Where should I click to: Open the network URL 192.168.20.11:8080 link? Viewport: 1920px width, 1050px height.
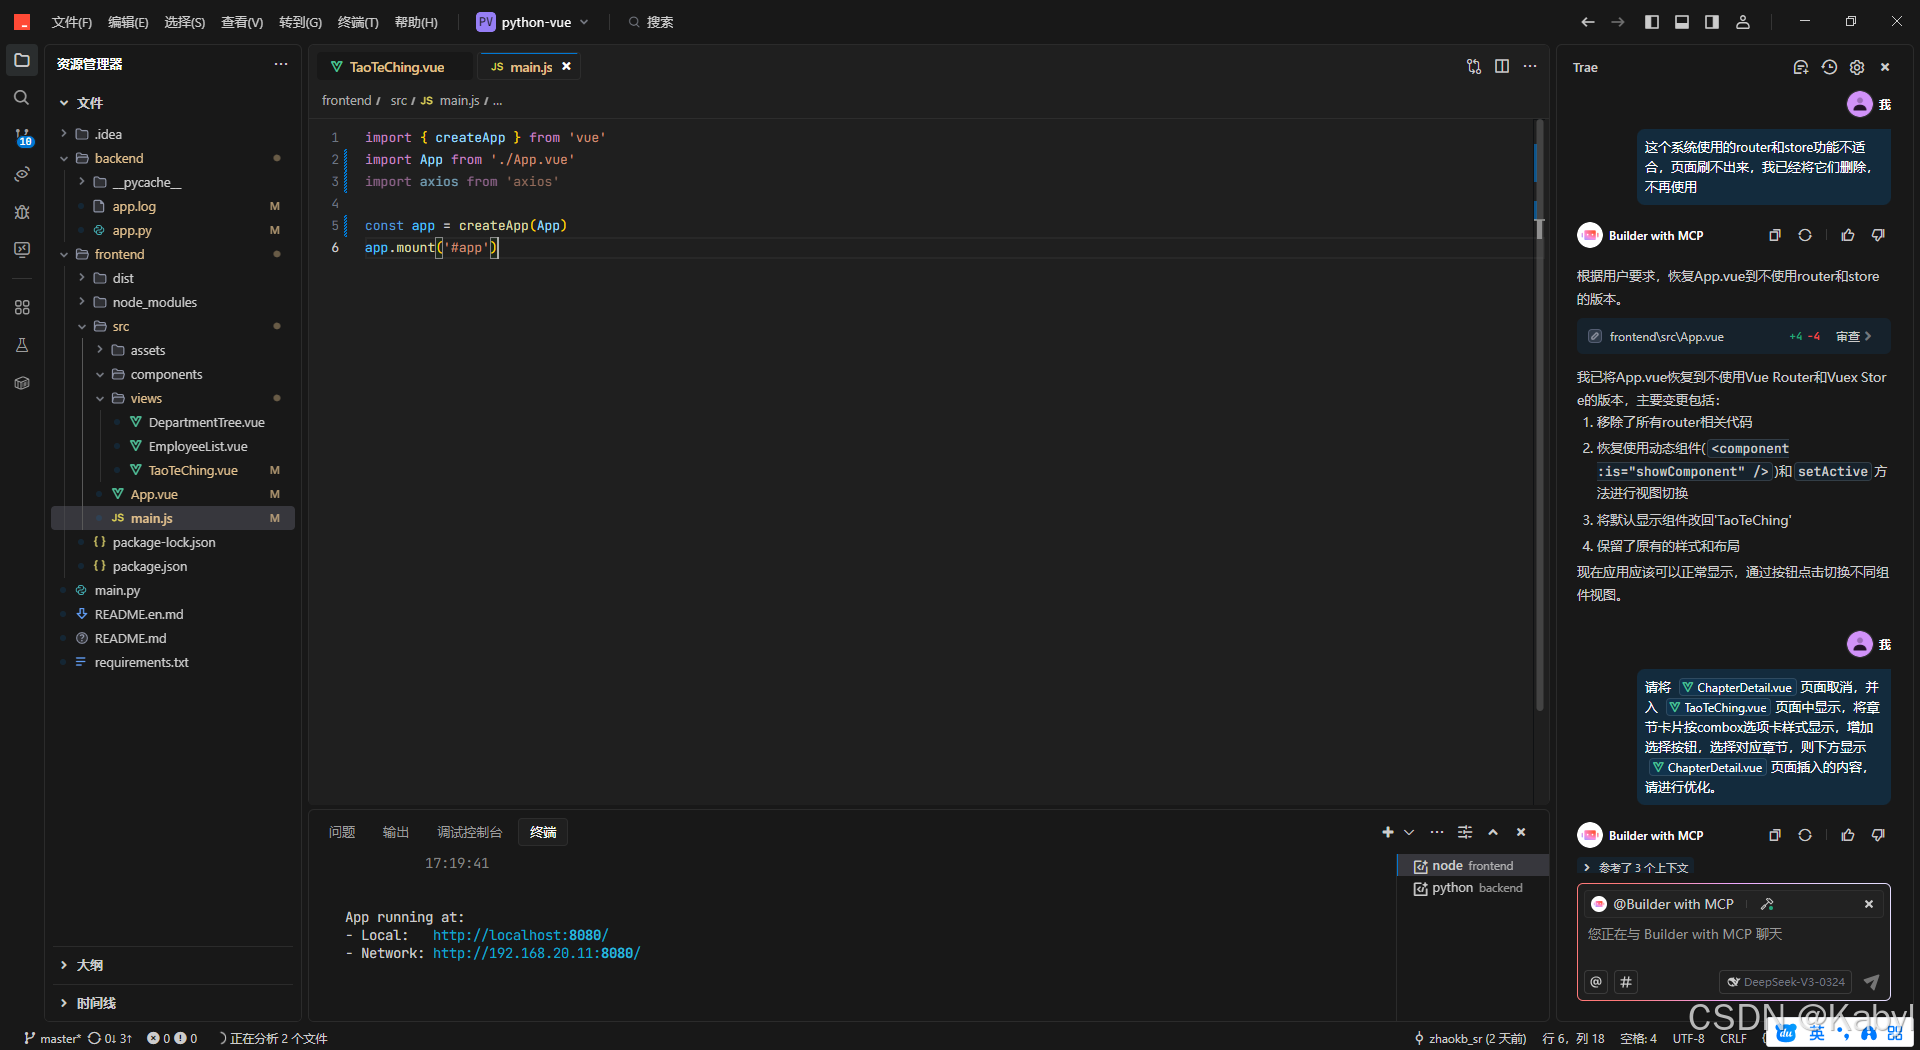pos(536,953)
